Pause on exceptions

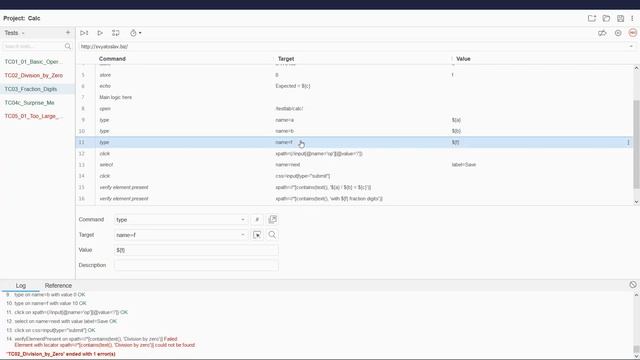[618, 33]
